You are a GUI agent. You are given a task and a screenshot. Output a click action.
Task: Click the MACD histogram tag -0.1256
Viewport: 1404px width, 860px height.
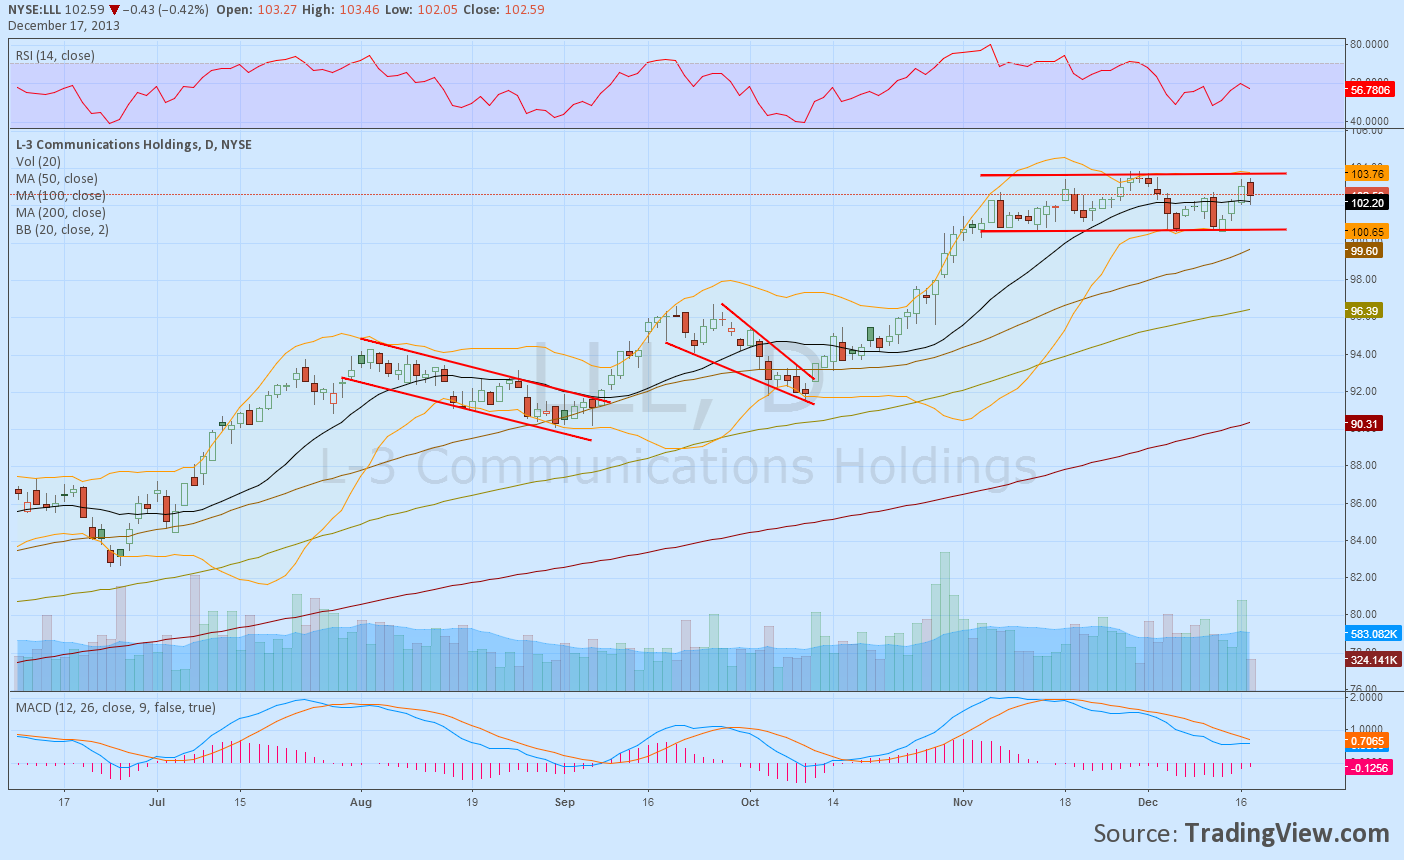[1369, 768]
